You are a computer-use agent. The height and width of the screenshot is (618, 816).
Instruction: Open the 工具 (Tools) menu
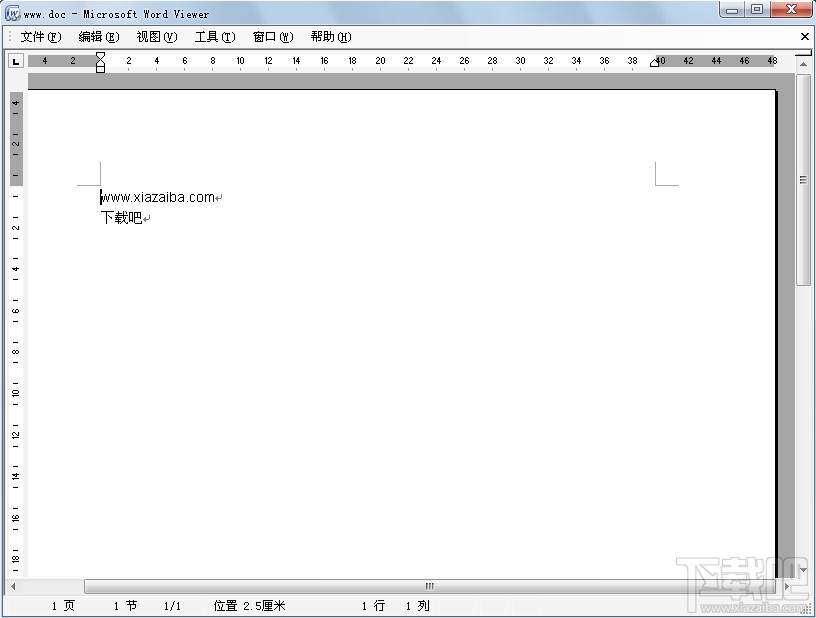coord(213,36)
